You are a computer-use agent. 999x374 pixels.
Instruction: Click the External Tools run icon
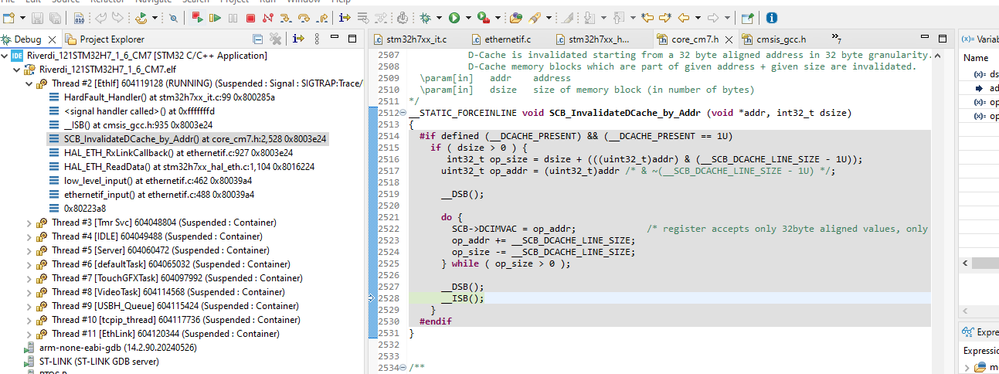484,18
